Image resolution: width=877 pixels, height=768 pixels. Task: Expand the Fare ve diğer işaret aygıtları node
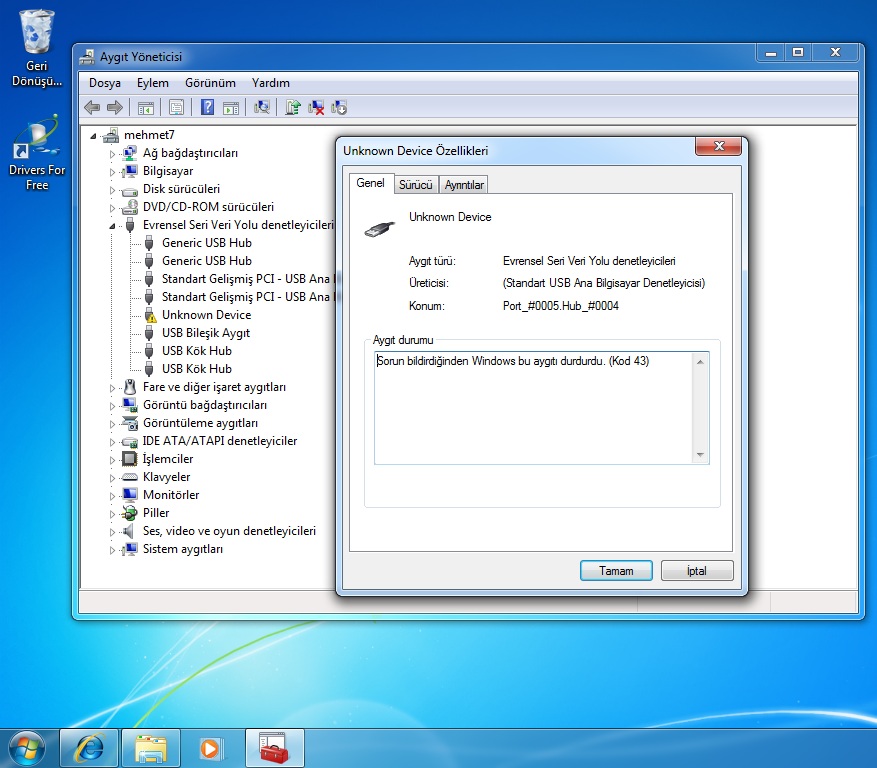click(112, 388)
